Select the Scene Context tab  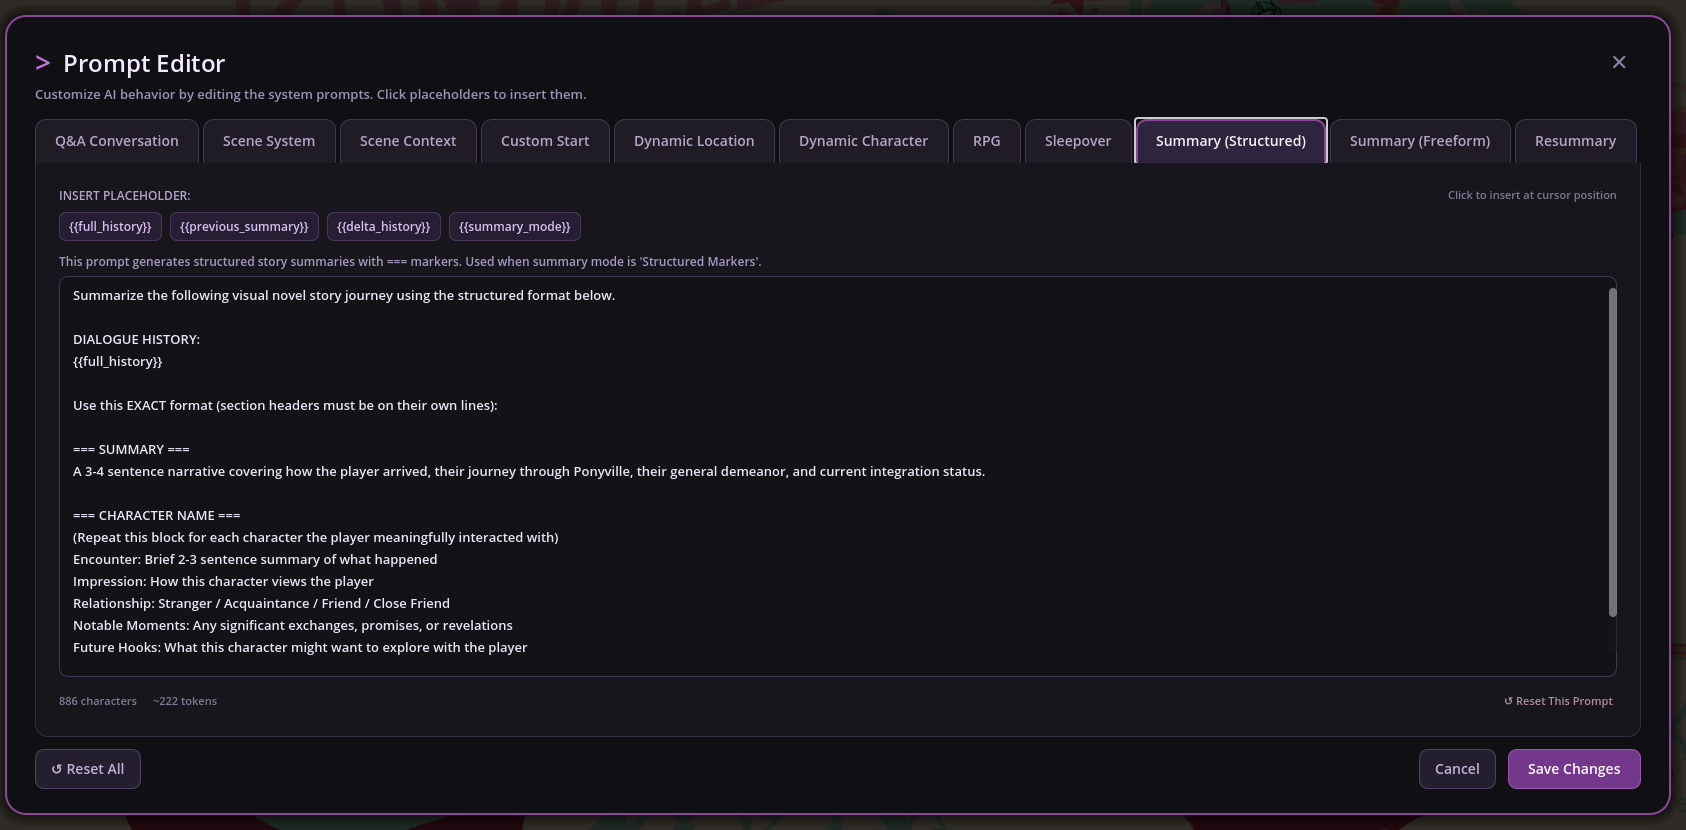pyautogui.click(x=408, y=141)
